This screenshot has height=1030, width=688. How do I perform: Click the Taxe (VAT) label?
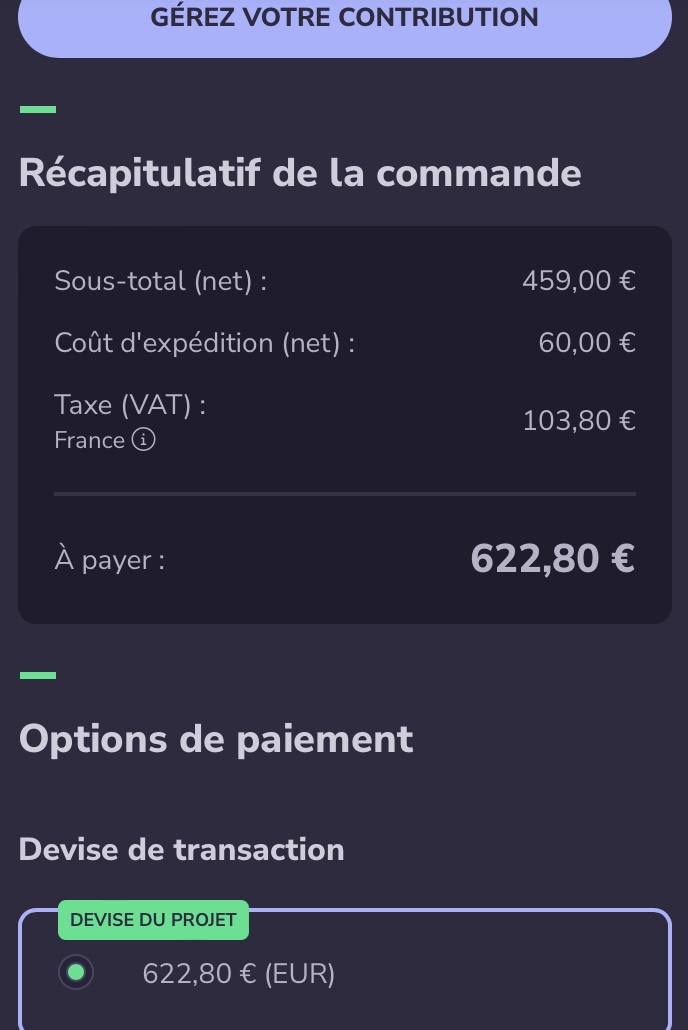point(130,405)
